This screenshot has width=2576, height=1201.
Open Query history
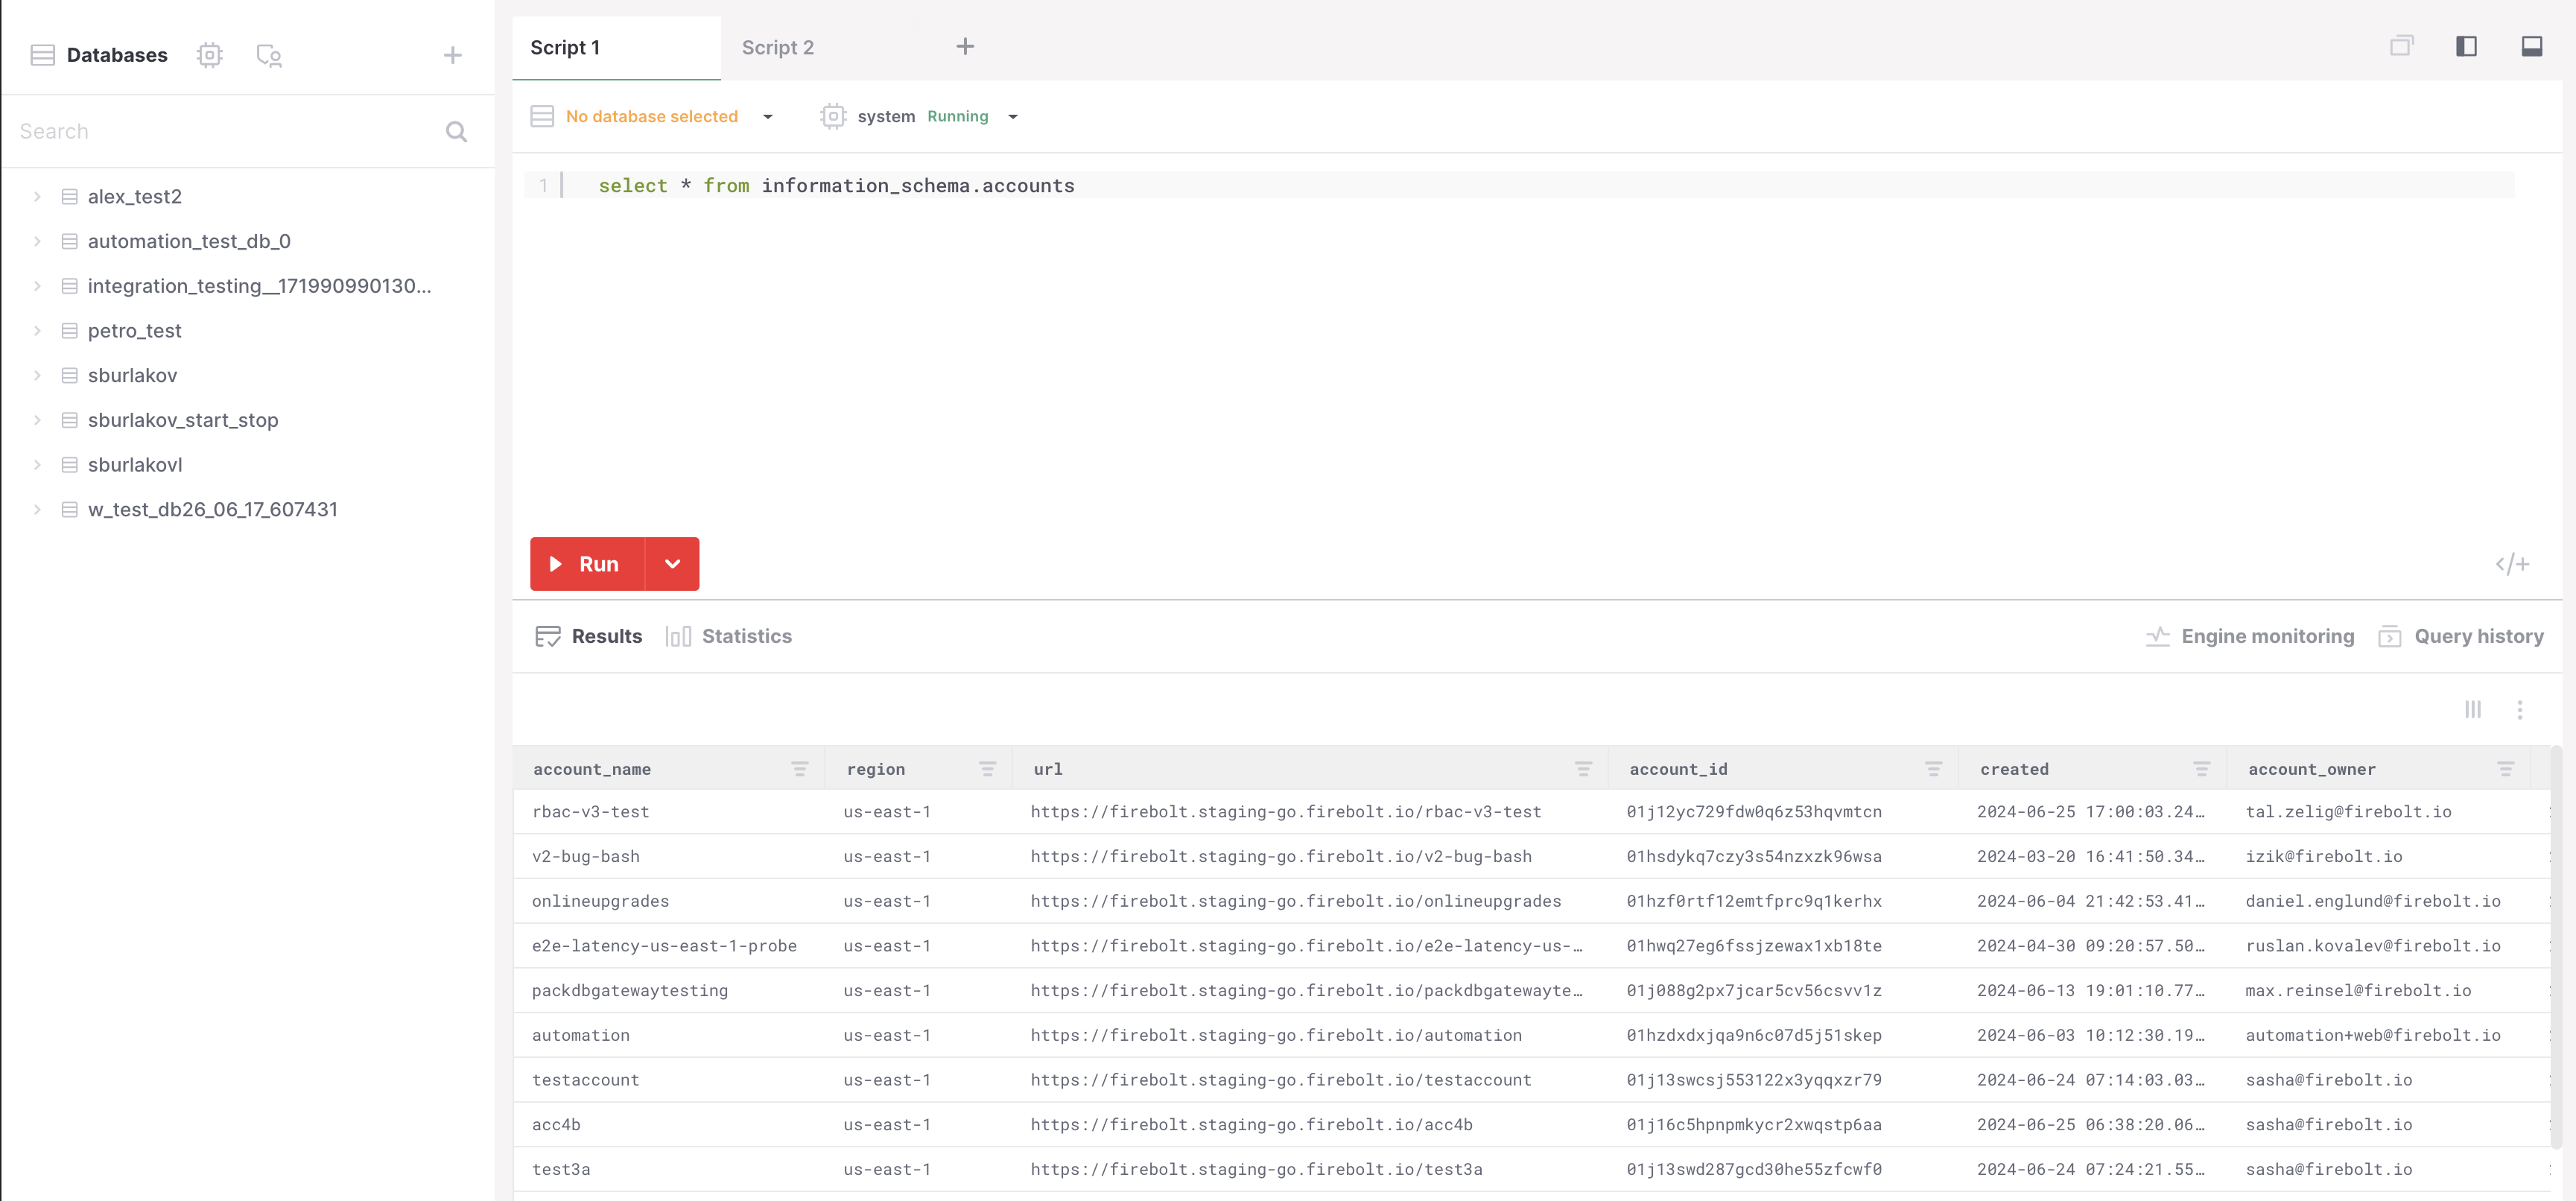tap(2461, 636)
